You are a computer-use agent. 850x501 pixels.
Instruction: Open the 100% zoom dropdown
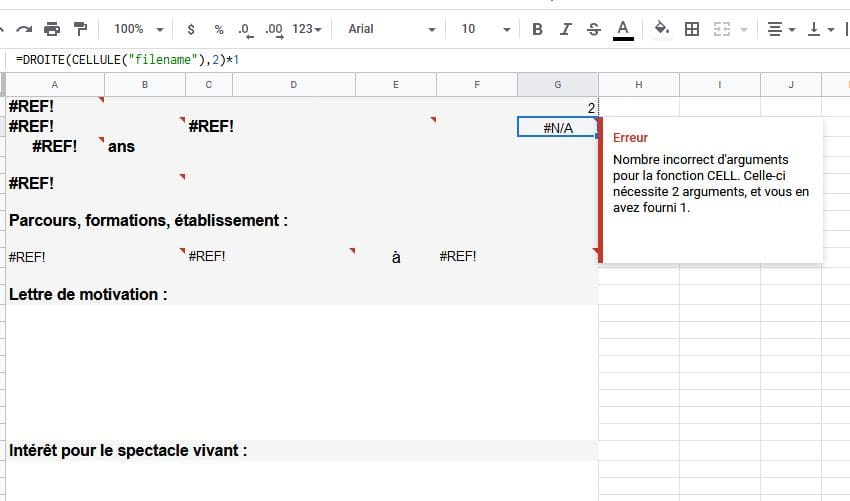[135, 29]
